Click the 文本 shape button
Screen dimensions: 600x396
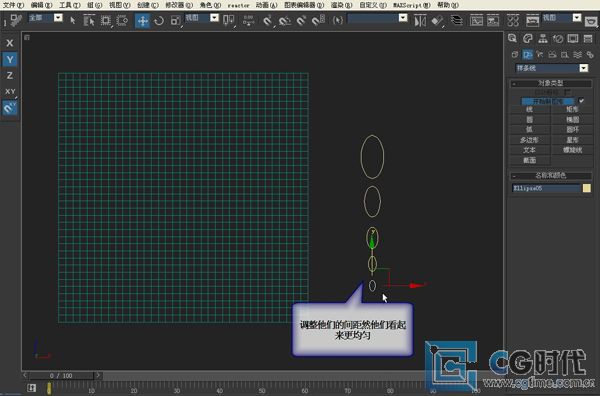point(529,150)
